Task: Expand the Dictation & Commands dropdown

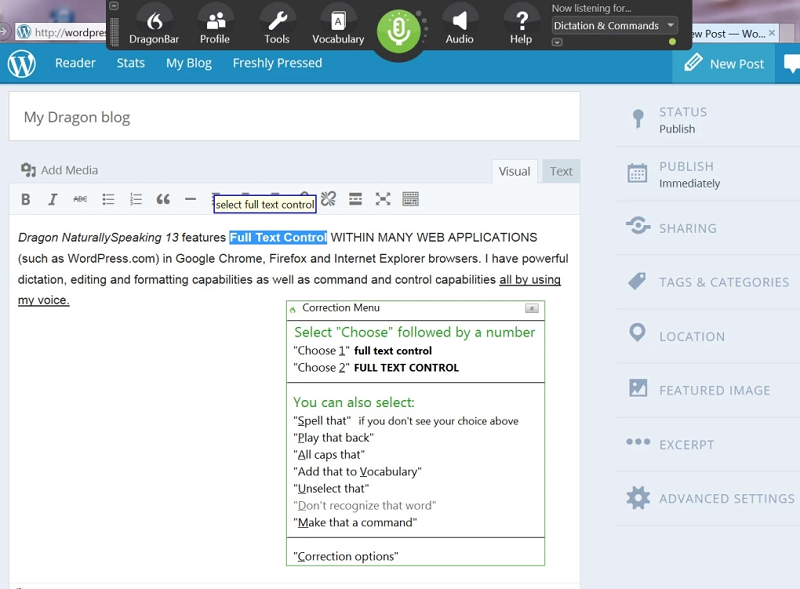Action: click(x=614, y=26)
